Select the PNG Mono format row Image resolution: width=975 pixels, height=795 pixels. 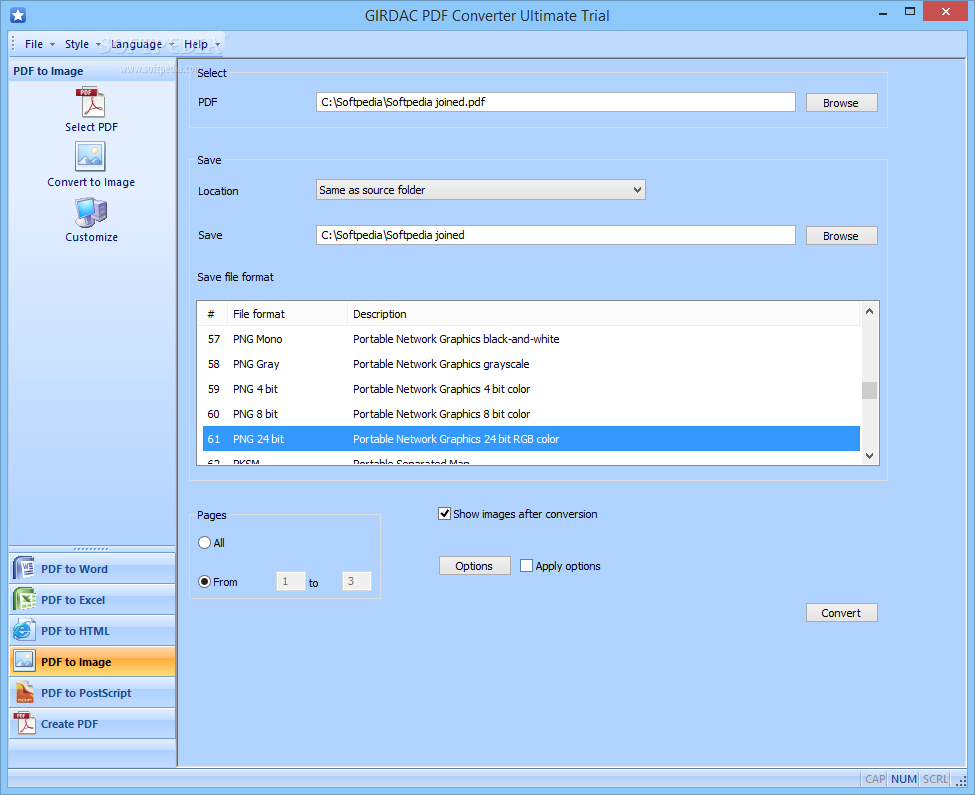coord(531,339)
